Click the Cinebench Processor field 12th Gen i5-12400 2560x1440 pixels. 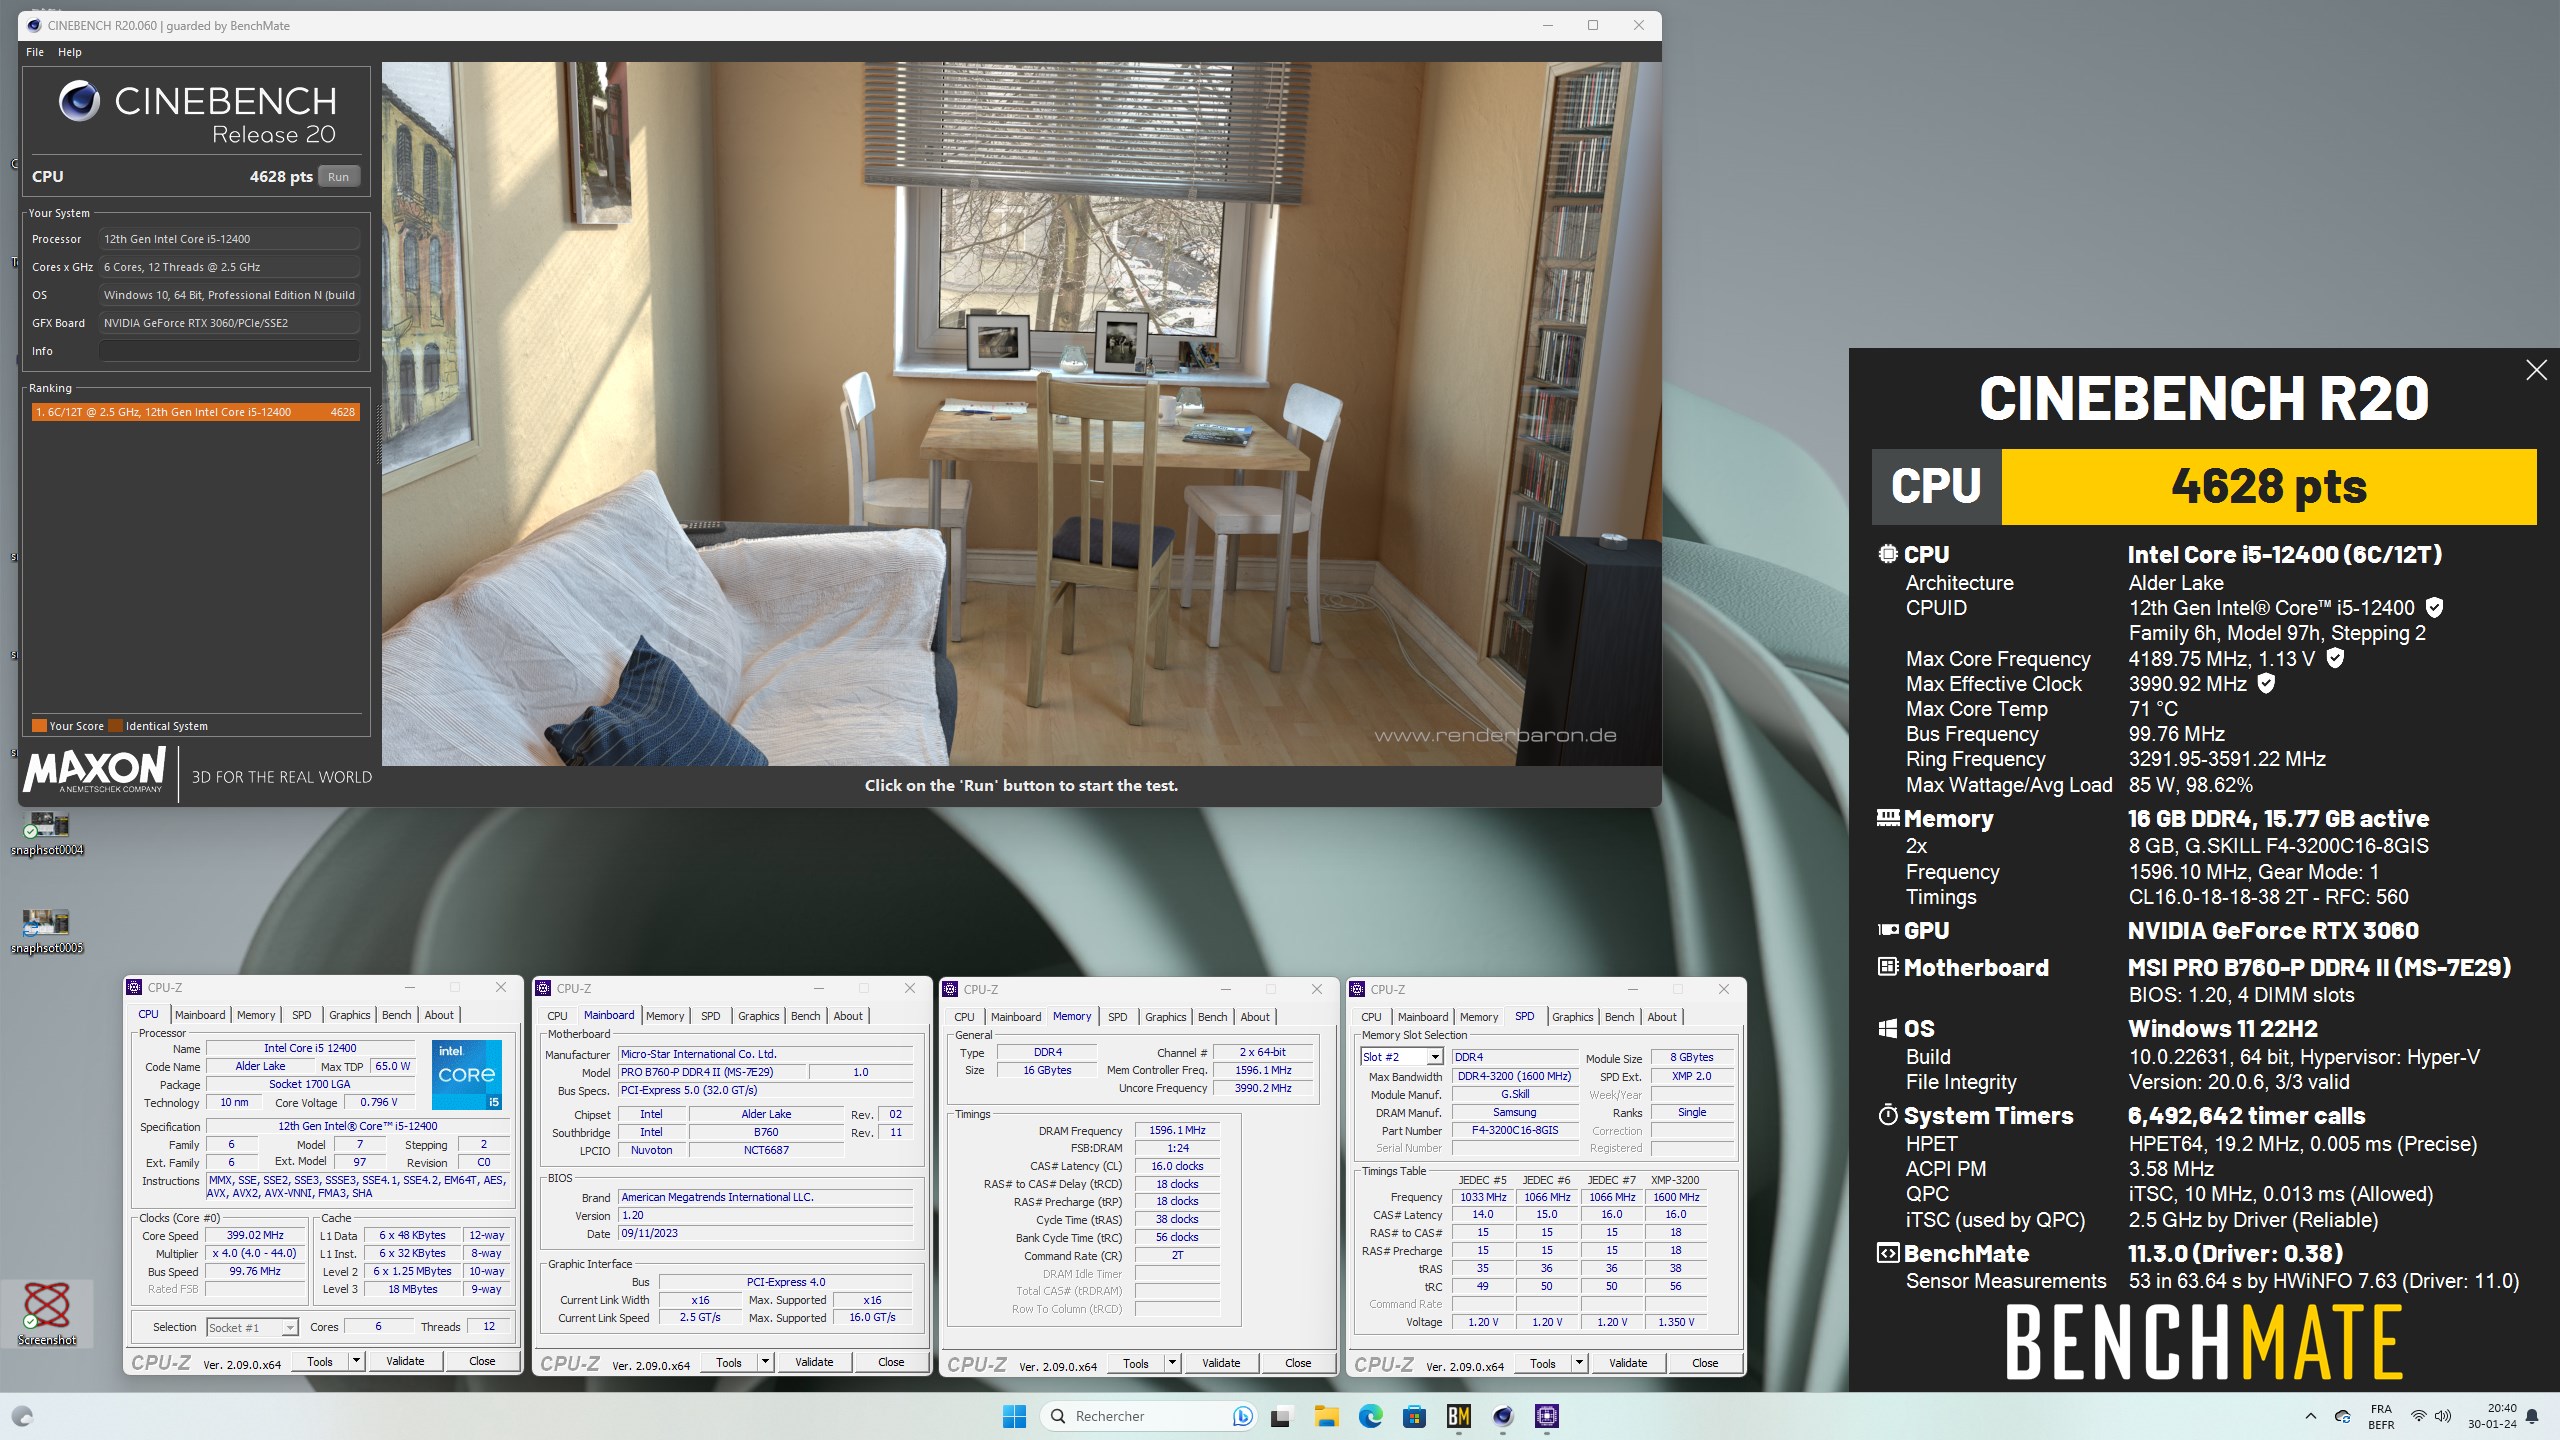[x=229, y=239]
